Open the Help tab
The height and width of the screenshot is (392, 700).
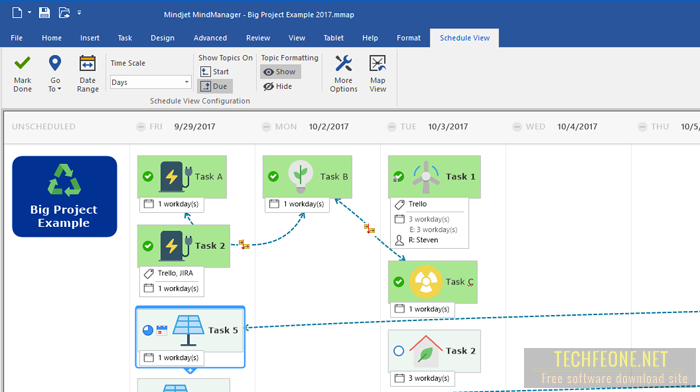pyautogui.click(x=370, y=38)
